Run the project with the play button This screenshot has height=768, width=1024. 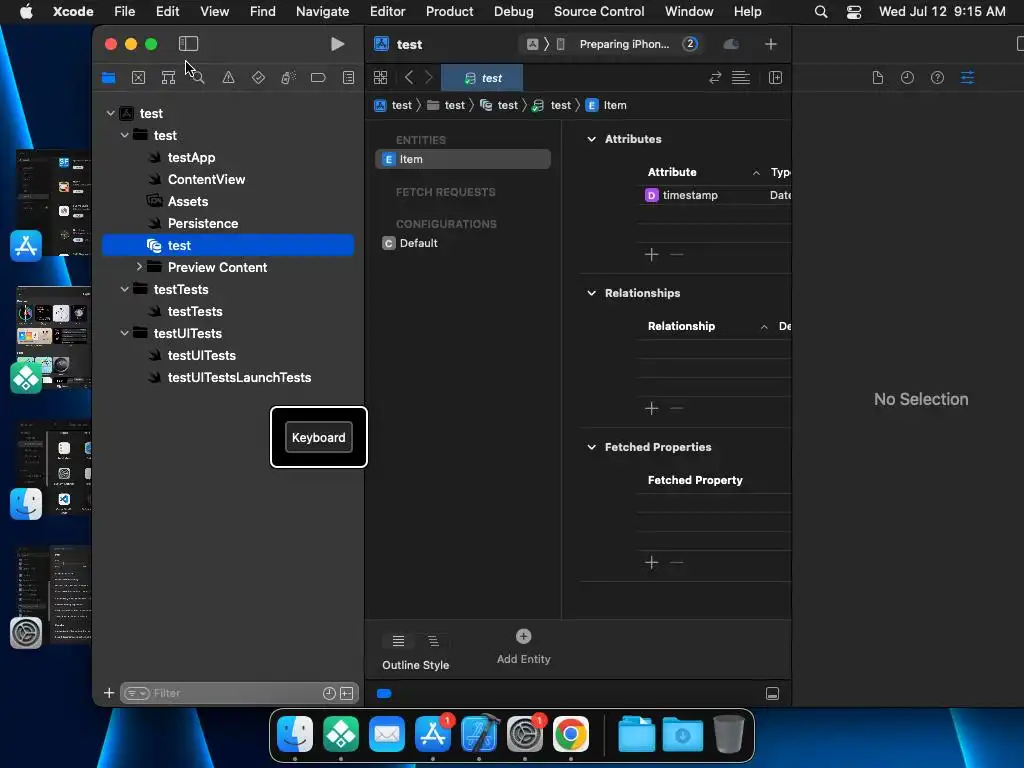(337, 44)
